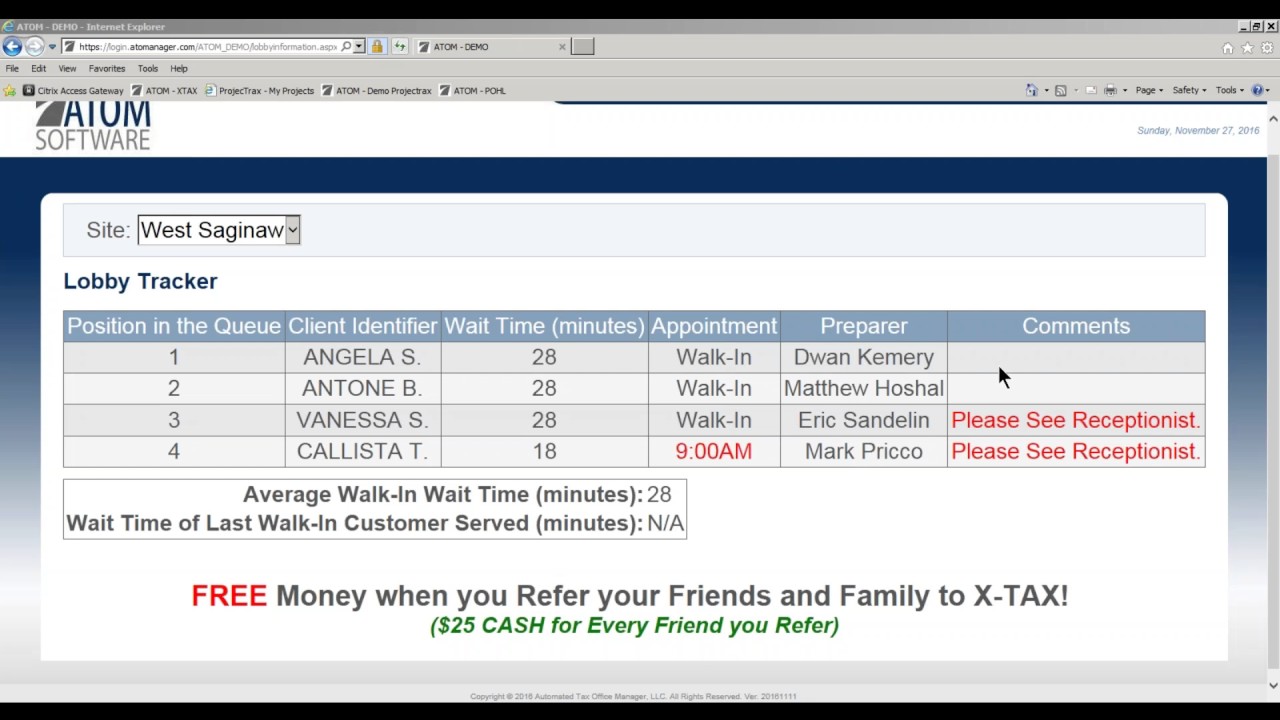Click the Read mail envelope icon

[x=1091, y=91]
